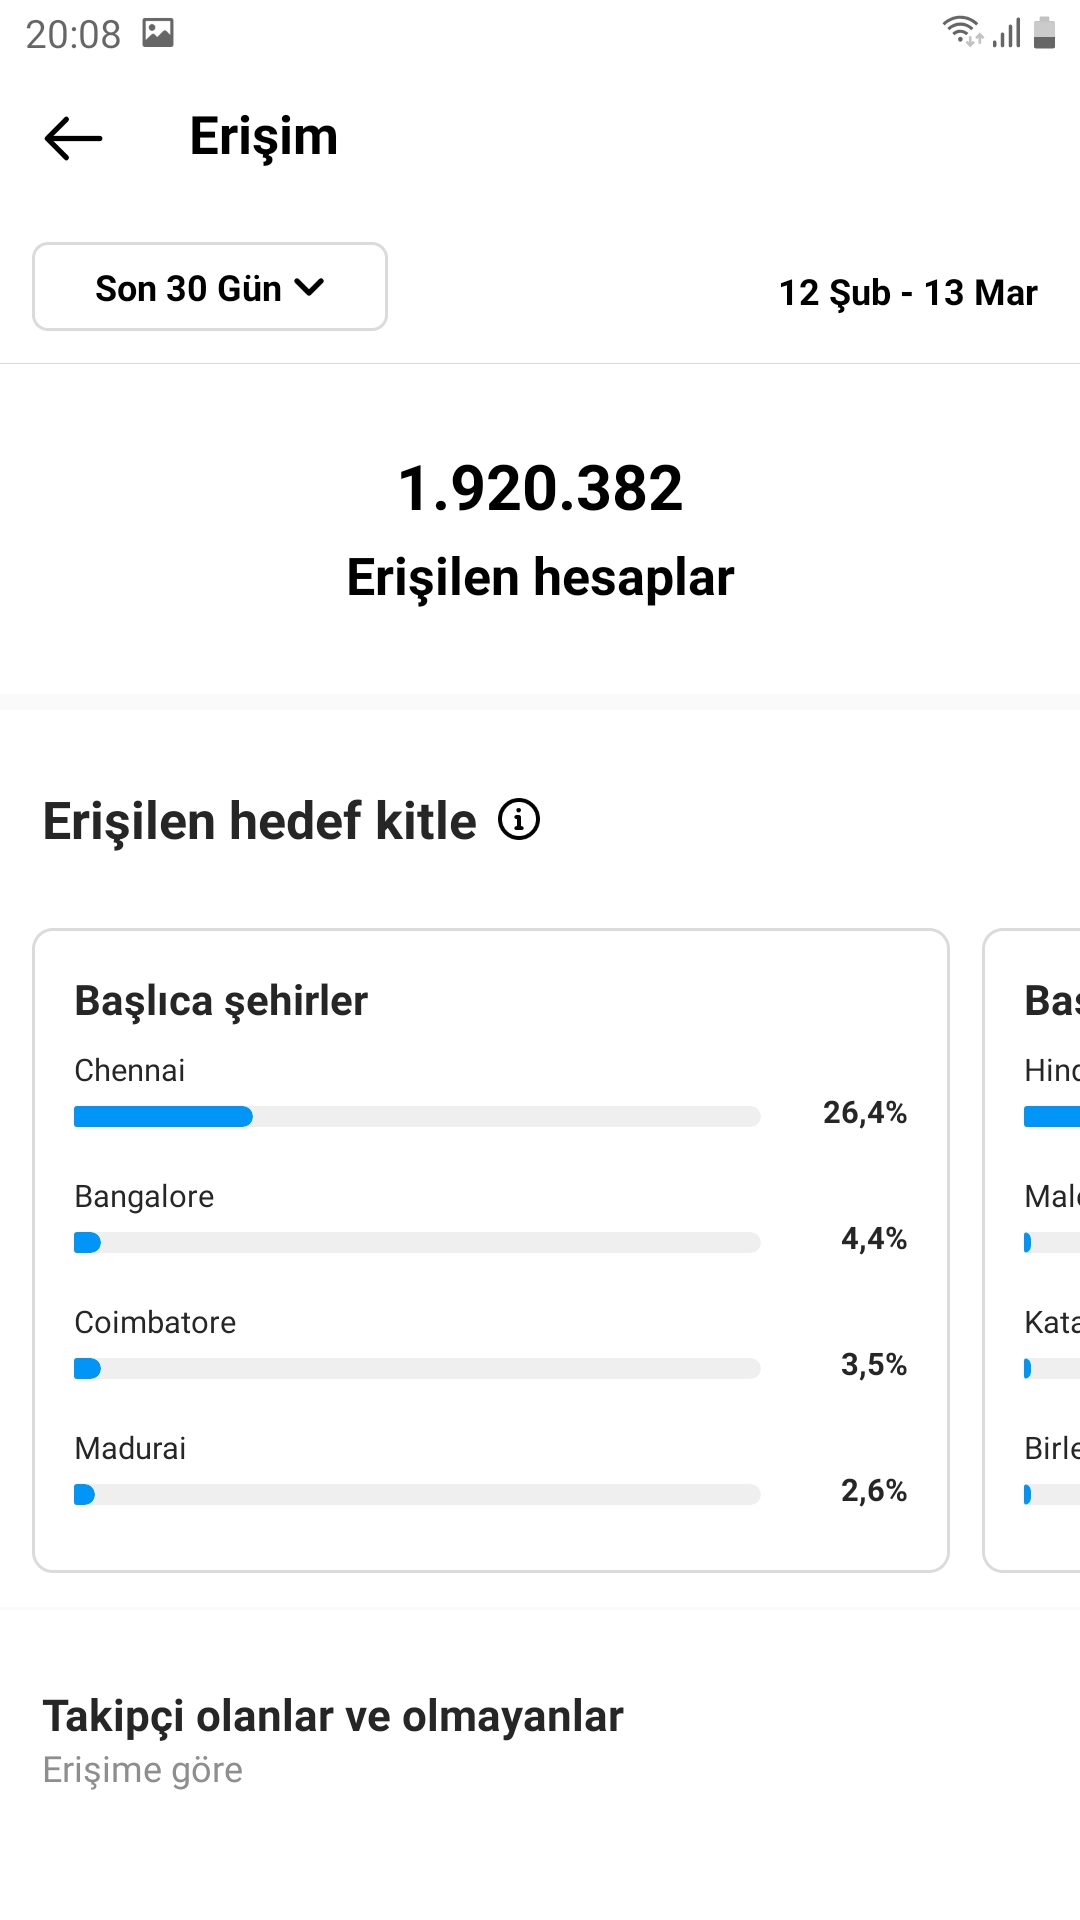Tap the chevron arrow in Son 30 Gün

[310, 288]
